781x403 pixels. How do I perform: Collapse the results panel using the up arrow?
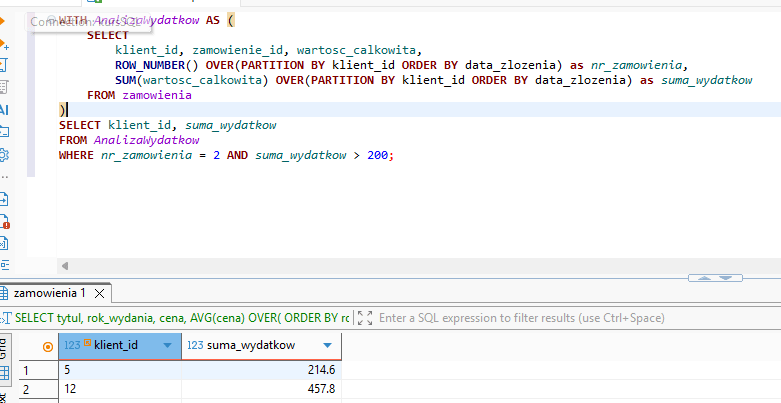[x=703, y=278]
